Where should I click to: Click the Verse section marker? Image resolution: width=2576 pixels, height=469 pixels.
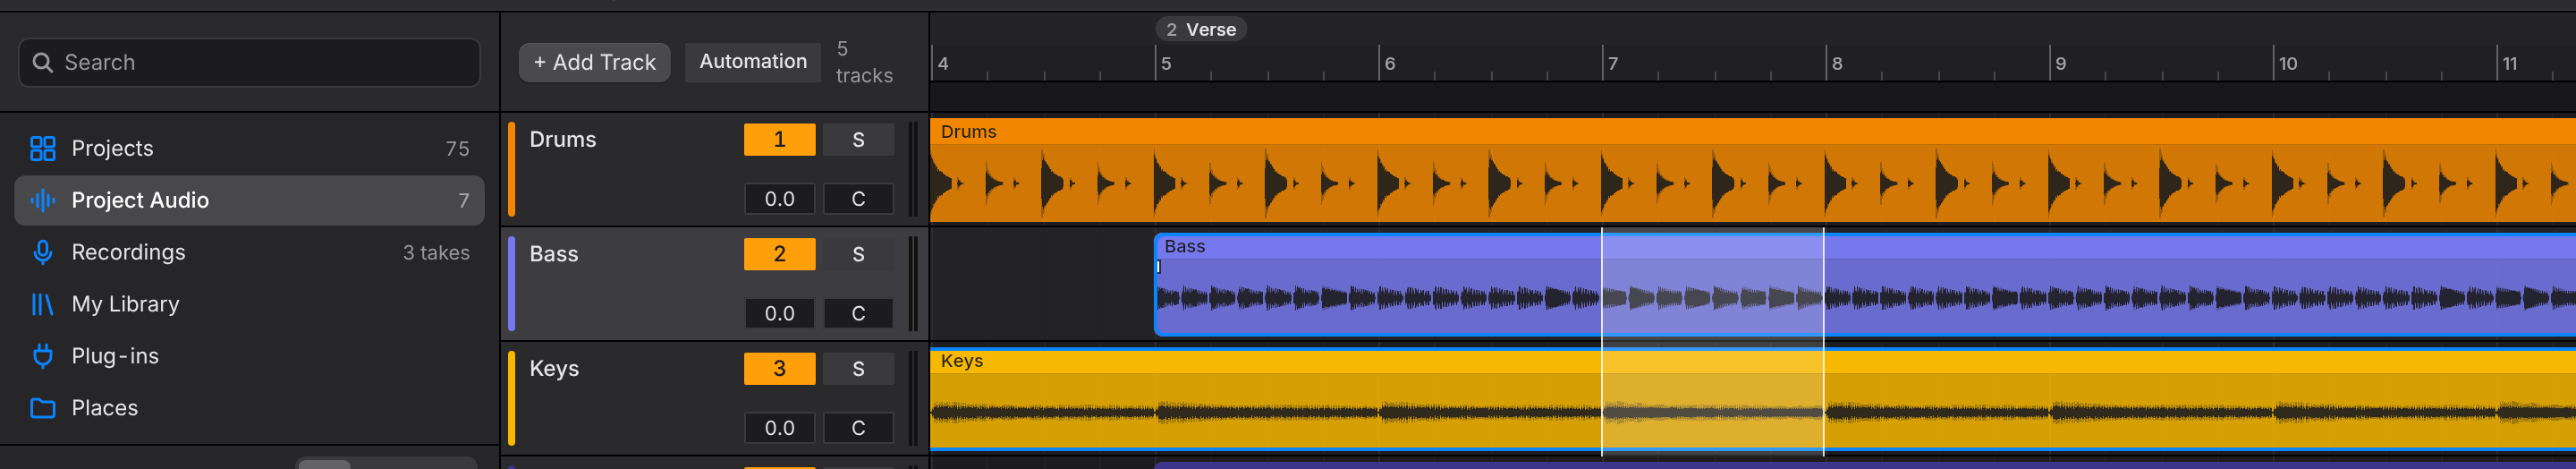click(1200, 30)
